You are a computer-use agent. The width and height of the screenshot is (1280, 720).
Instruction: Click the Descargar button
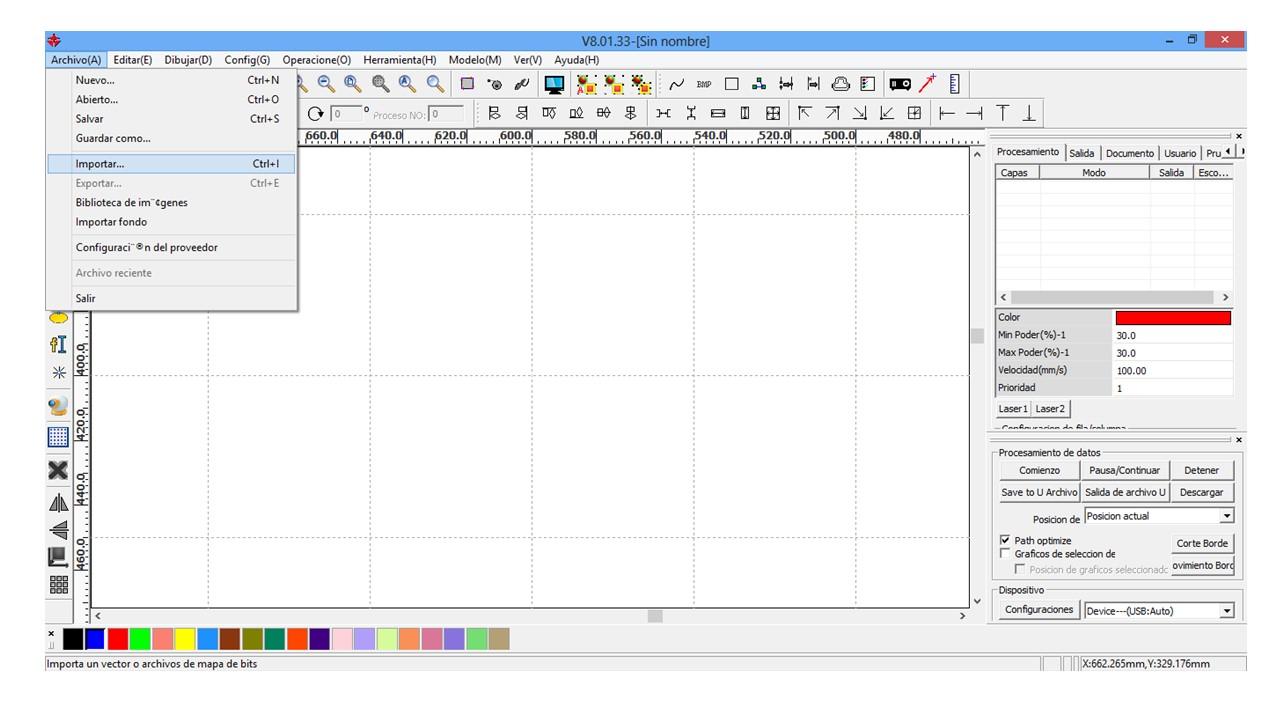pyautogui.click(x=1202, y=492)
